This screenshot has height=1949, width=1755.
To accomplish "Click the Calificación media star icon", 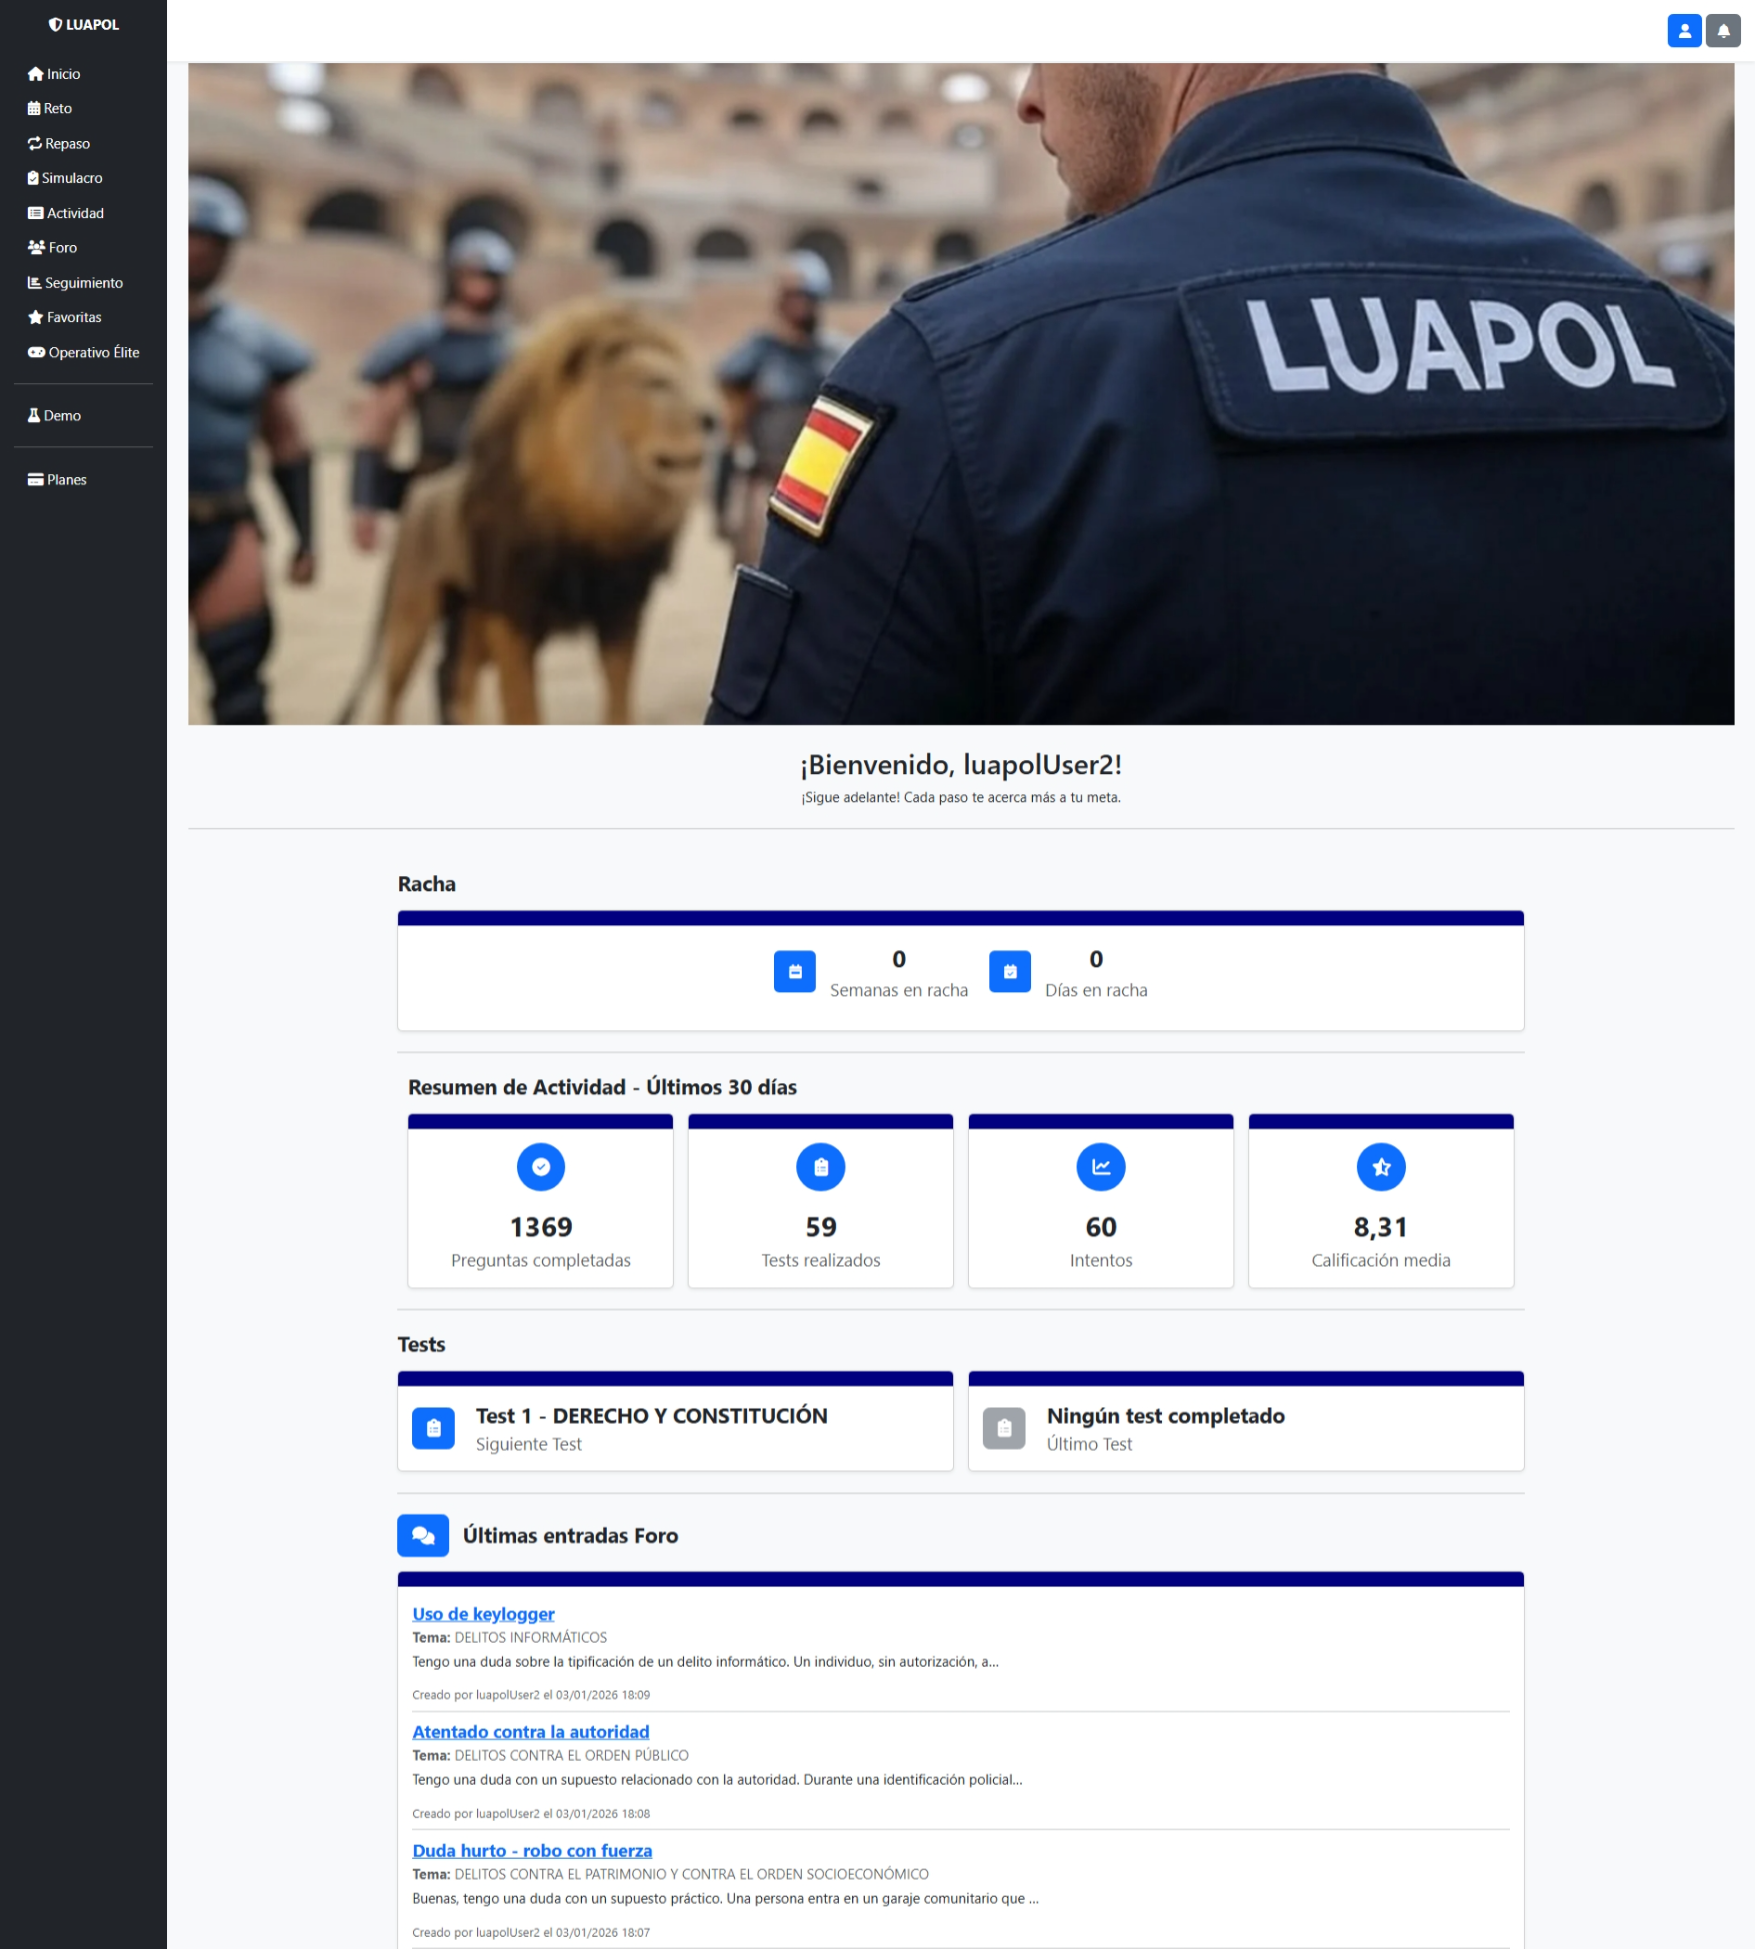I will coord(1381,1167).
